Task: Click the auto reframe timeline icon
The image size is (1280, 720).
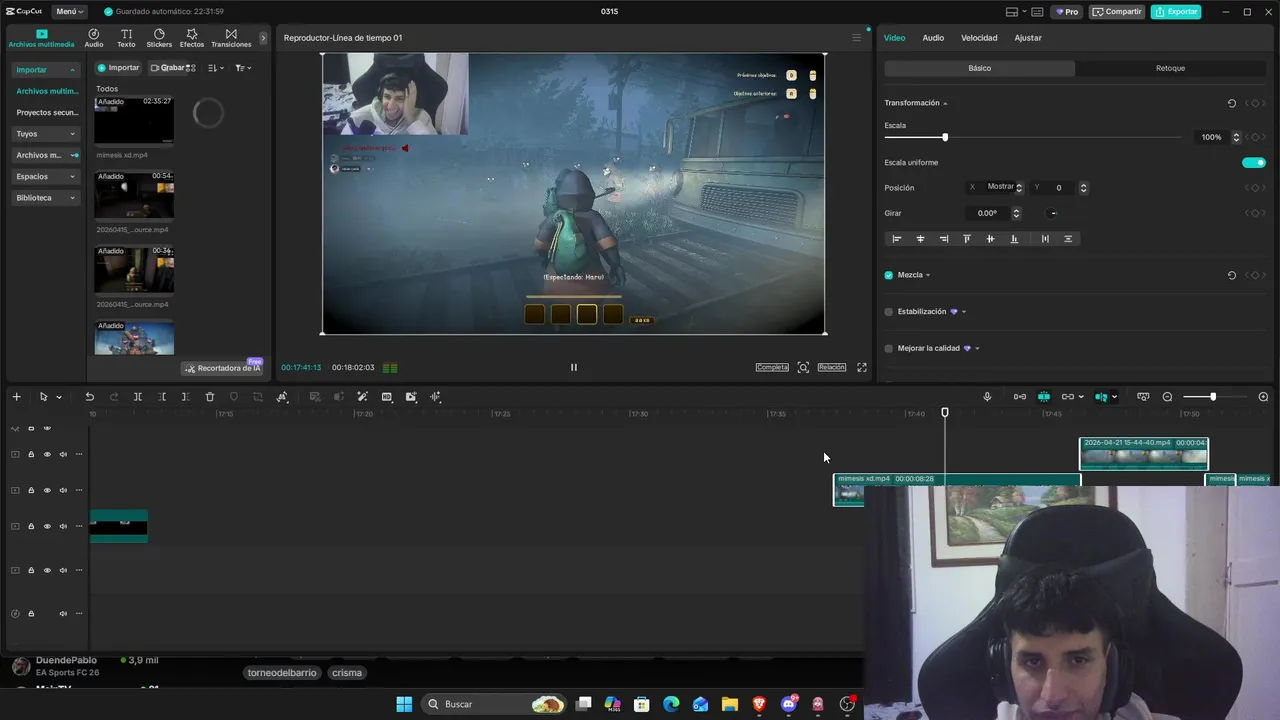Action: pyautogui.click(x=411, y=397)
